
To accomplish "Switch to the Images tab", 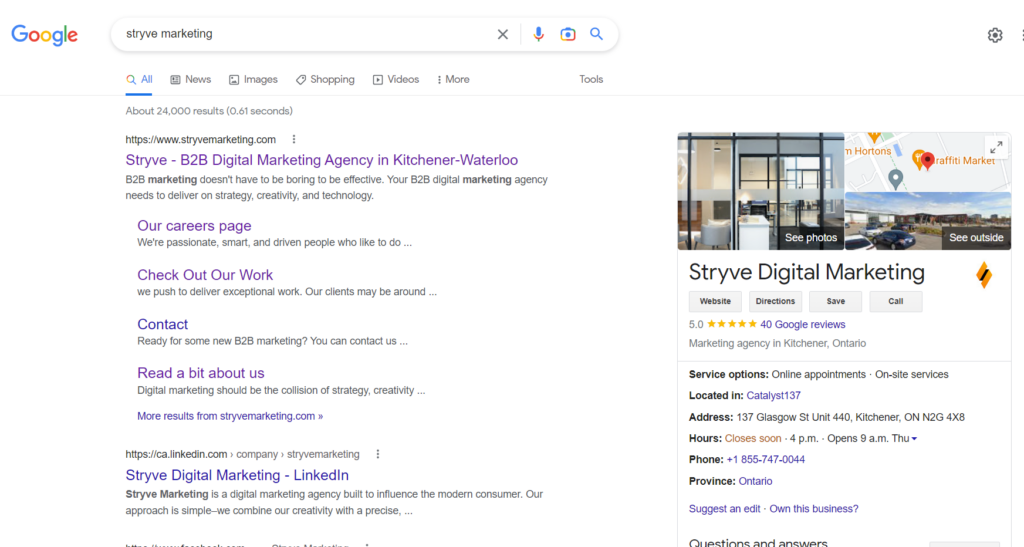I will [x=253, y=80].
